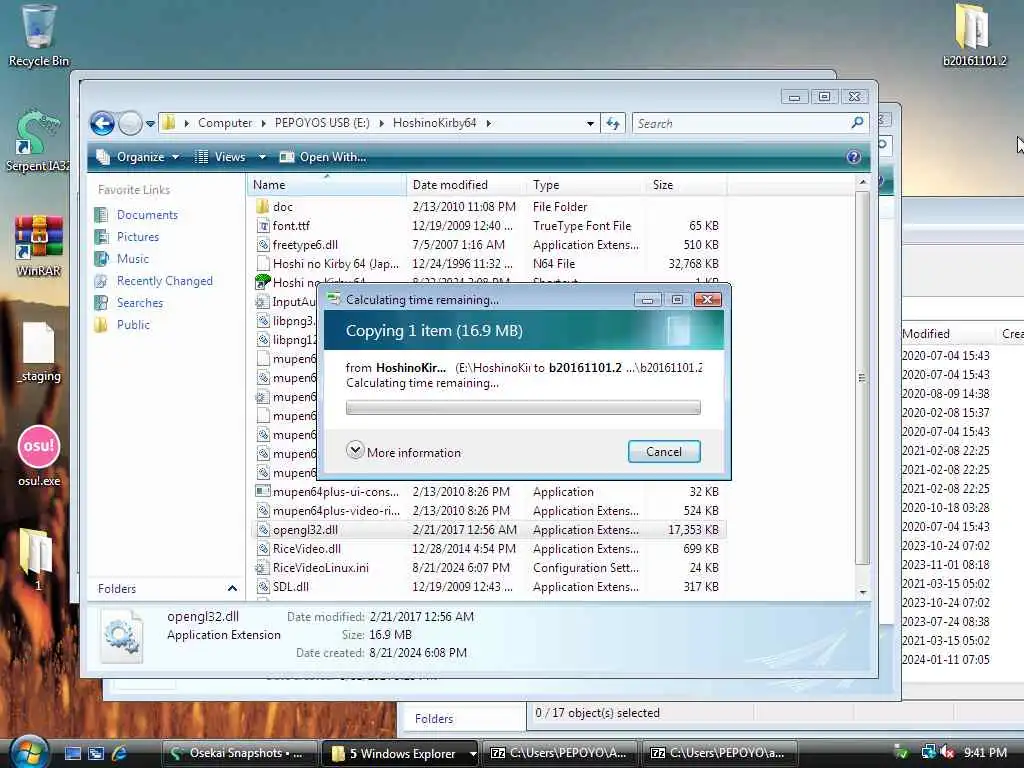Open Recently Changed favorite link
1024x768 pixels.
[x=165, y=281]
